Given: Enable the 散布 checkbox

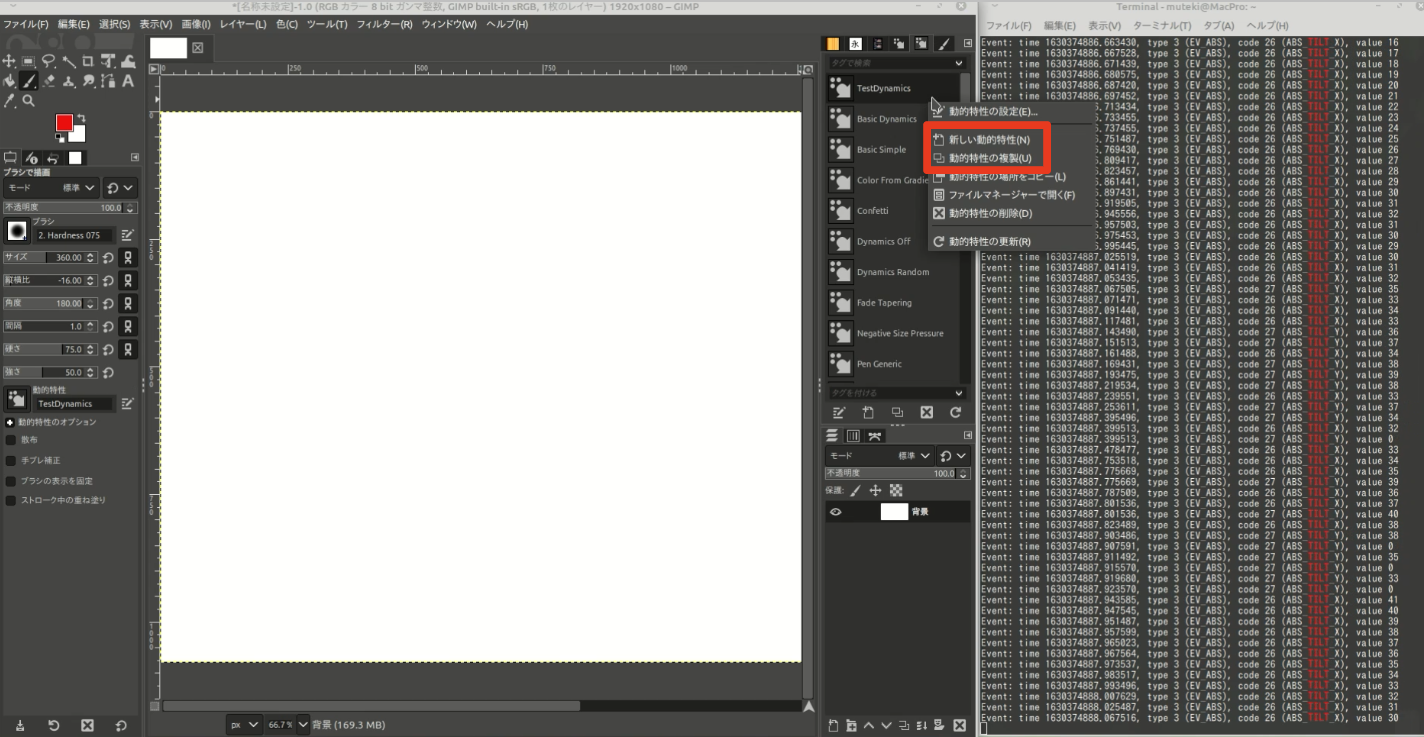Looking at the screenshot, I should click(x=11, y=439).
